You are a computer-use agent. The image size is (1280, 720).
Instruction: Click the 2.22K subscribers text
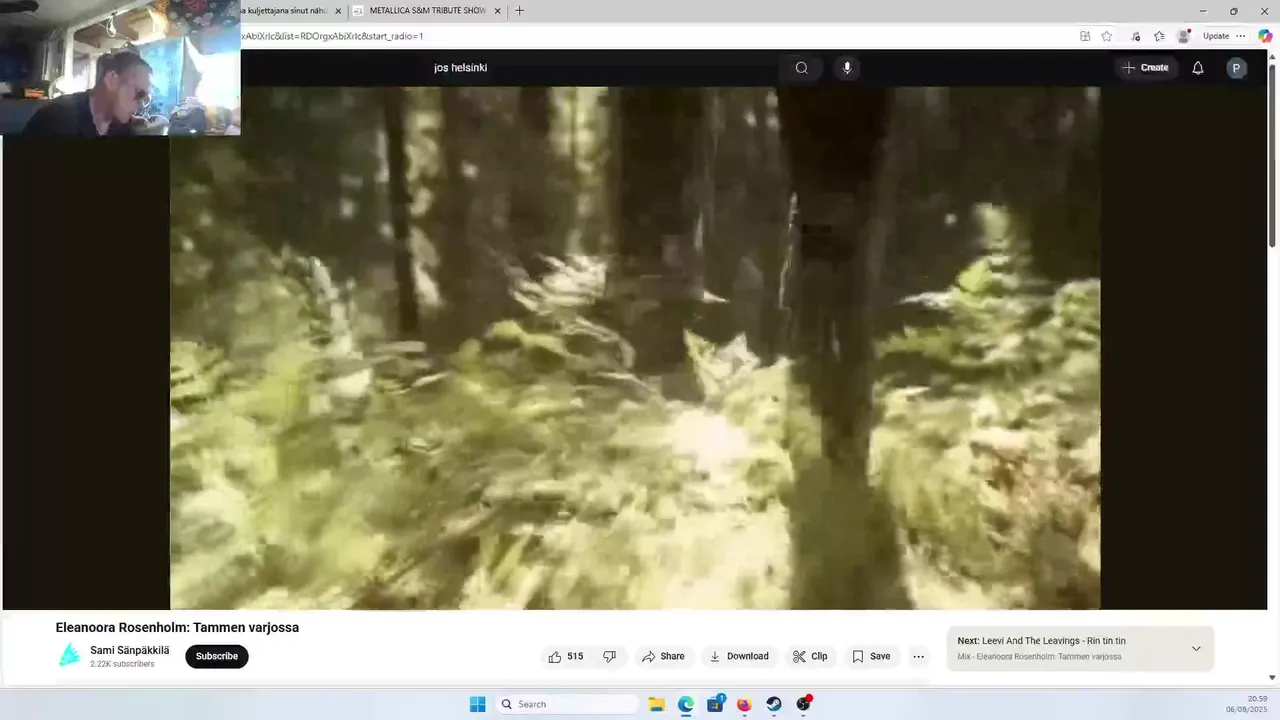(x=122, y=664)
